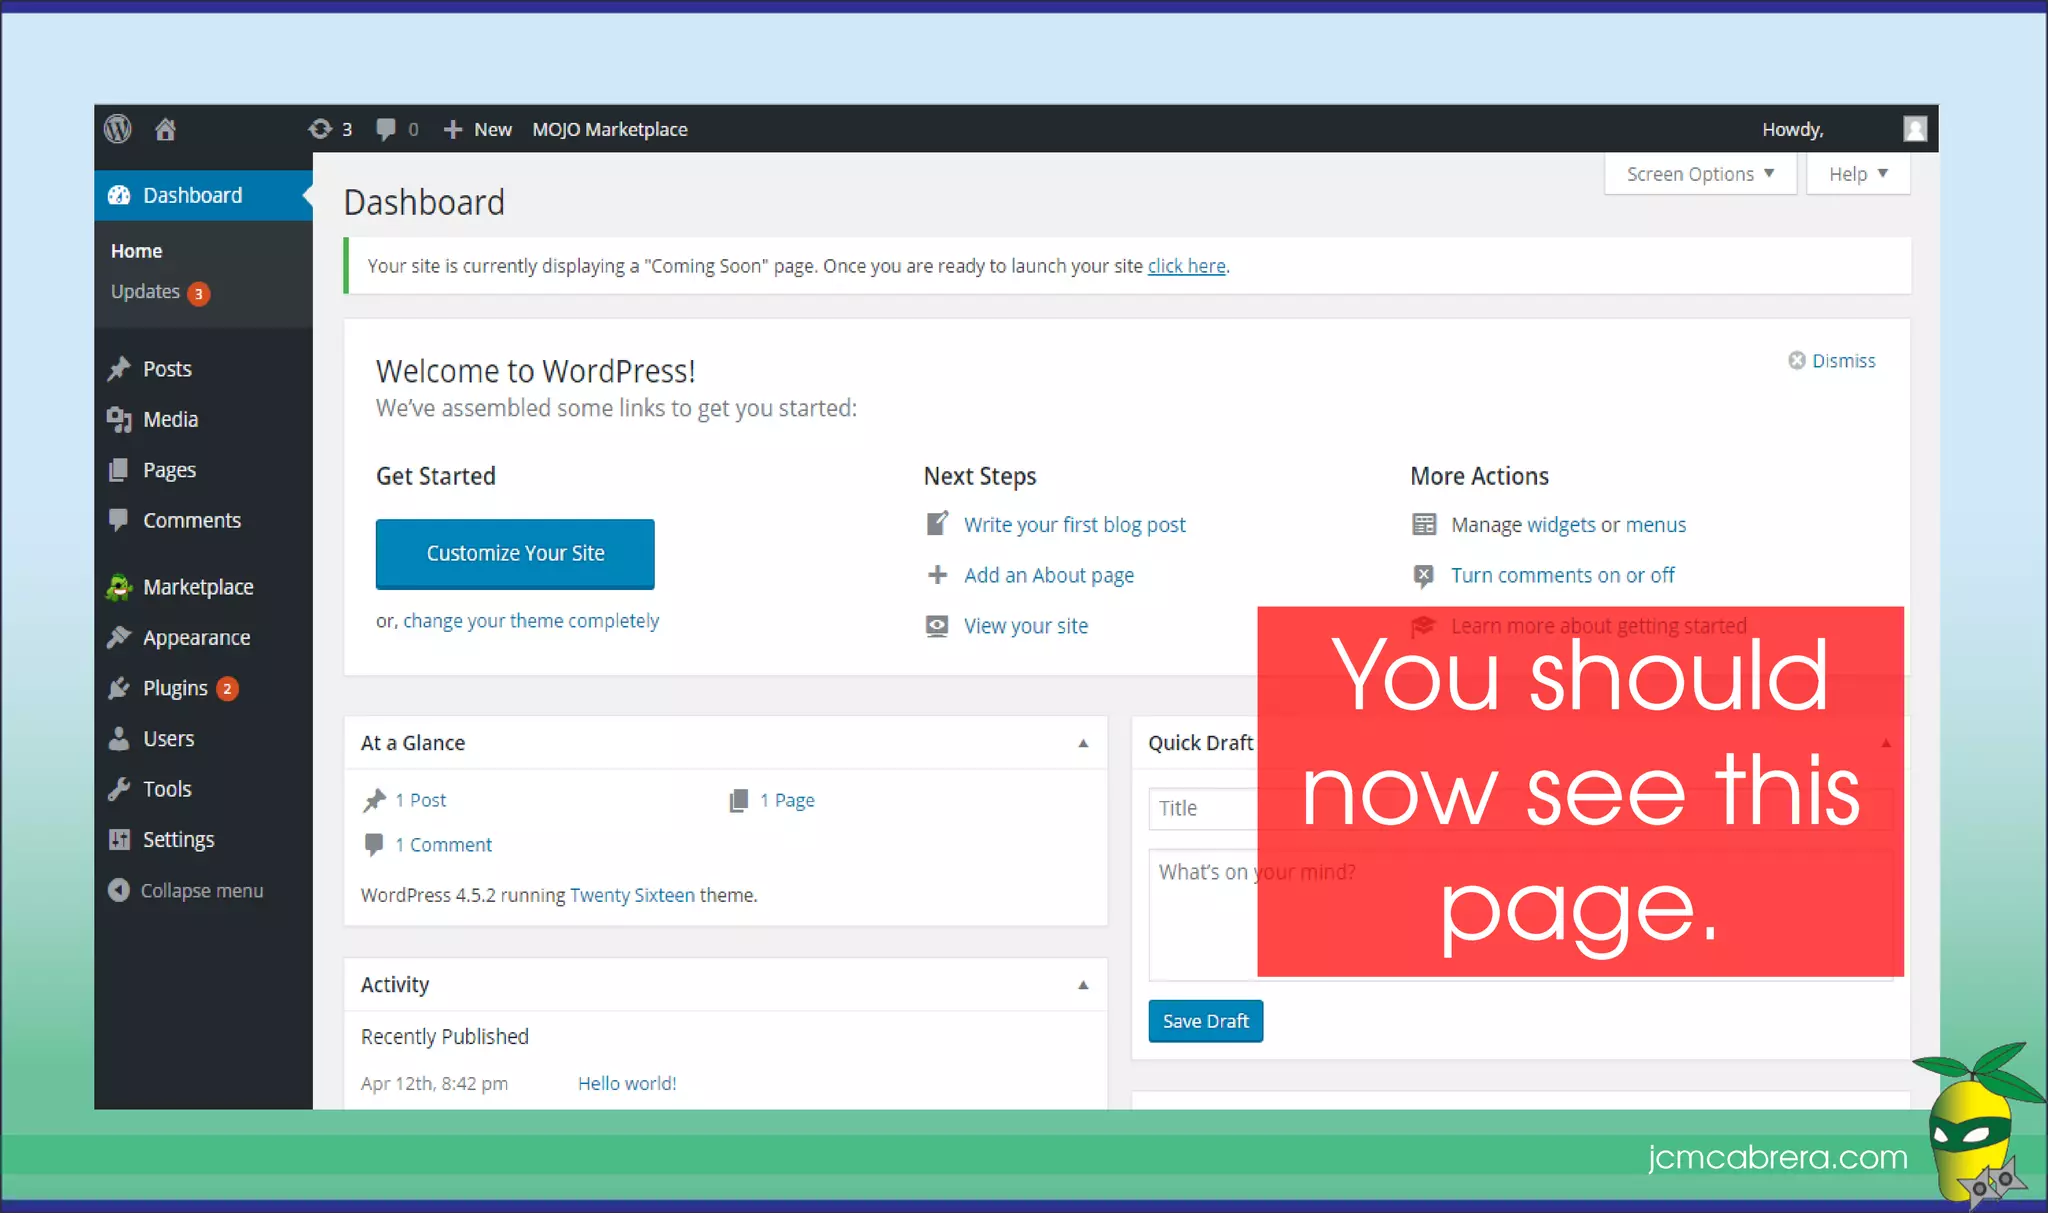This screenshot has width=2048, height=1213.
Task: Click Turn comments on or off link
Action: (x=1563, y=575)
